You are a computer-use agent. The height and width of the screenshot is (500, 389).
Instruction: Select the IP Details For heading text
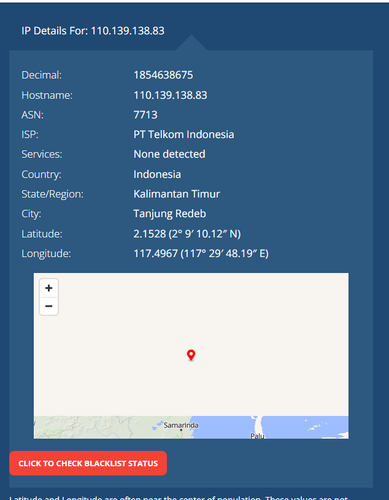coord(93,31)
